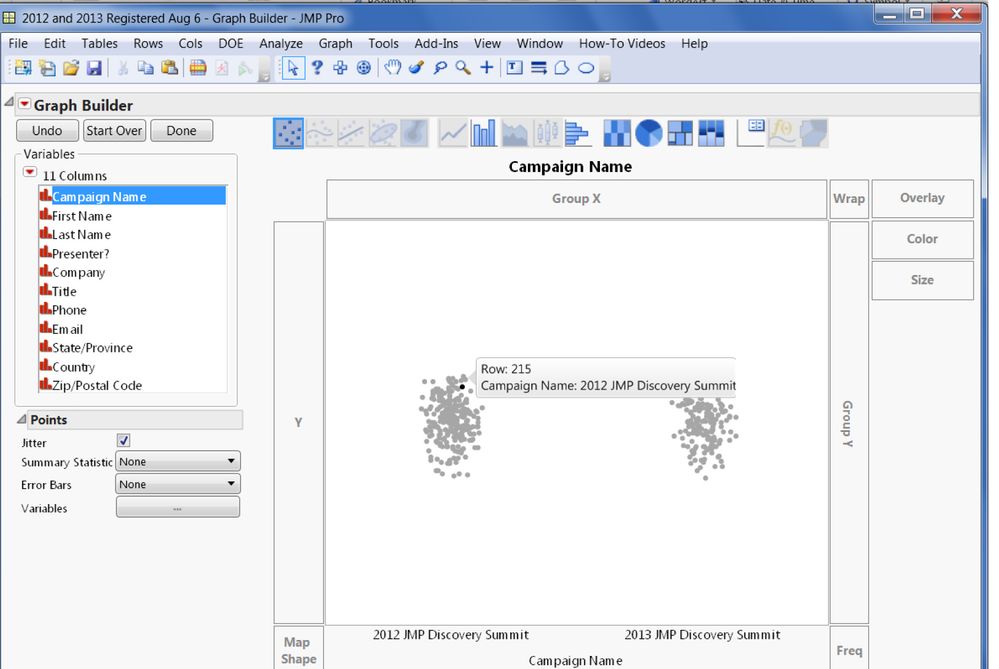This screenshot has height=669, width=999.
Task: Choose the Mosaic element icon
Action: point(711,134)
